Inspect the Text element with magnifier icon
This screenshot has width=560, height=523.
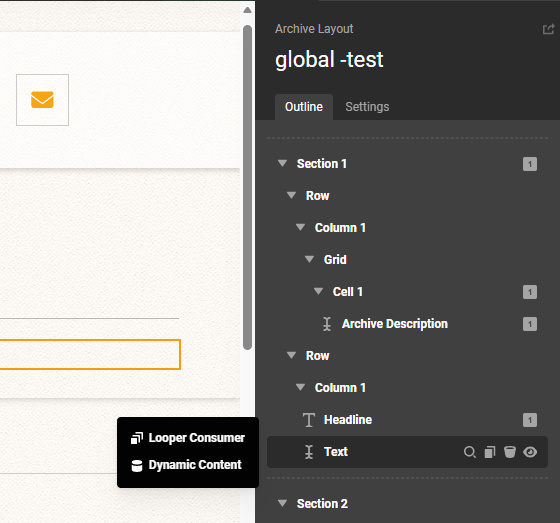pyautogui.click(x=470, y=452)
